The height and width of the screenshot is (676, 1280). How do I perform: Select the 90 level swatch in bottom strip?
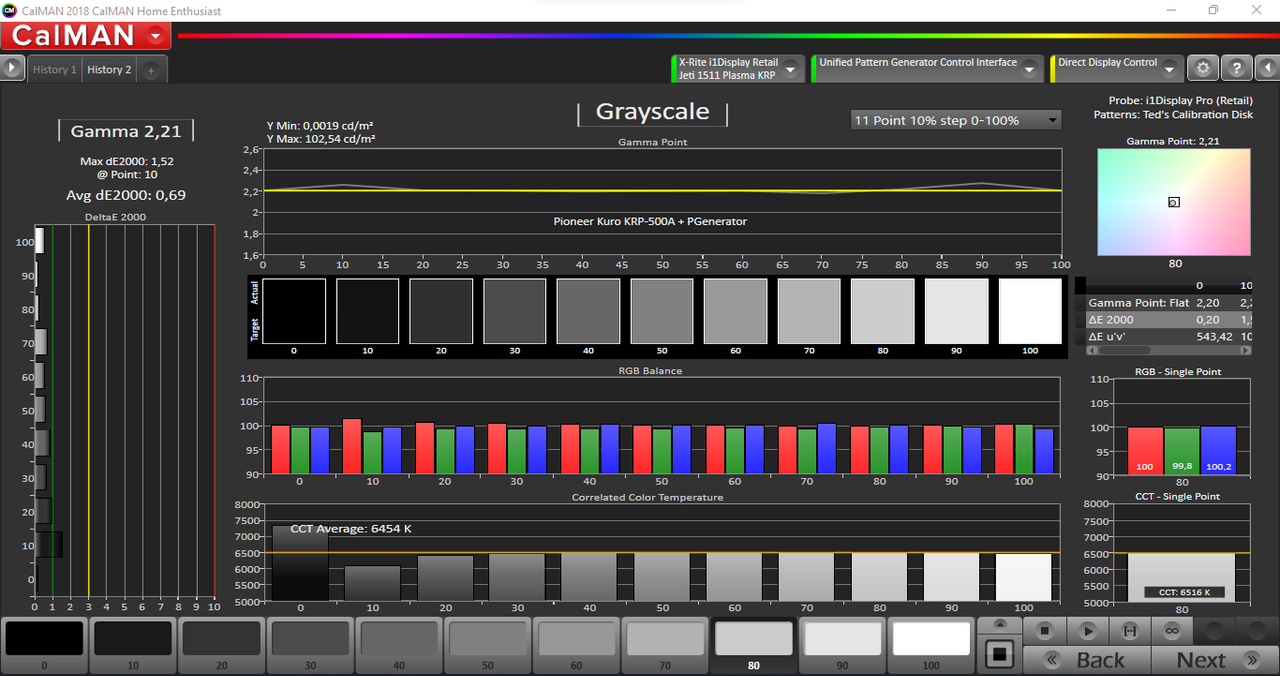pos(842,646)
